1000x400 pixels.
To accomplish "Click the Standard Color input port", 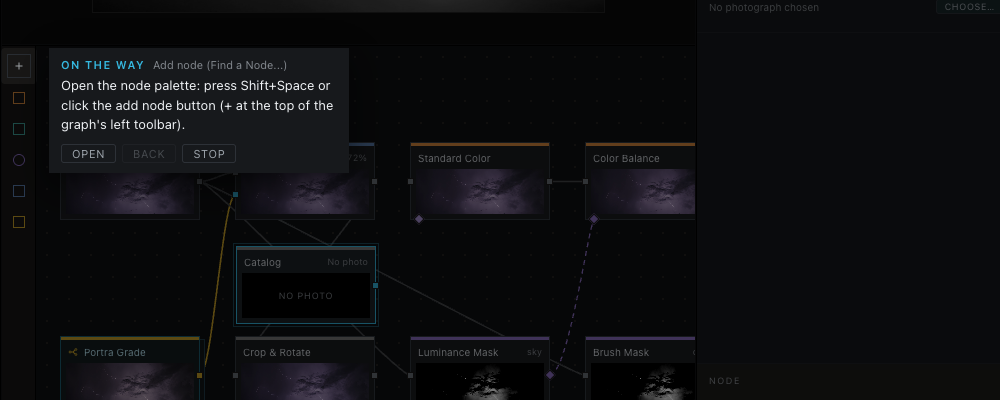I will tap(411, 182).
